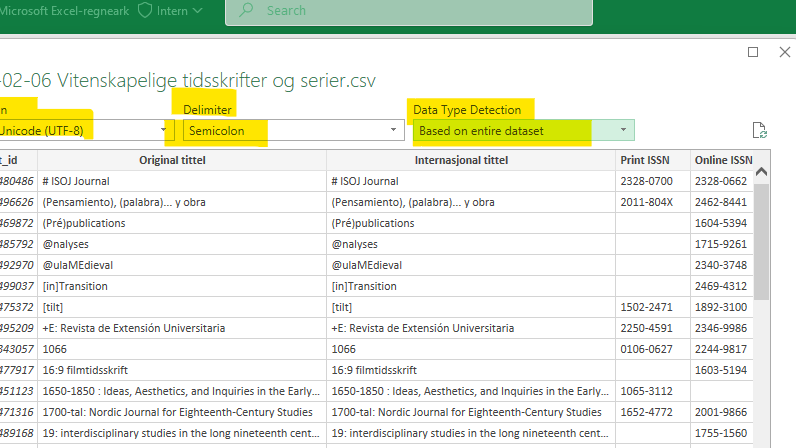Click the Delimiter label
Screen dimensions: 796x448
coord(207,110)
